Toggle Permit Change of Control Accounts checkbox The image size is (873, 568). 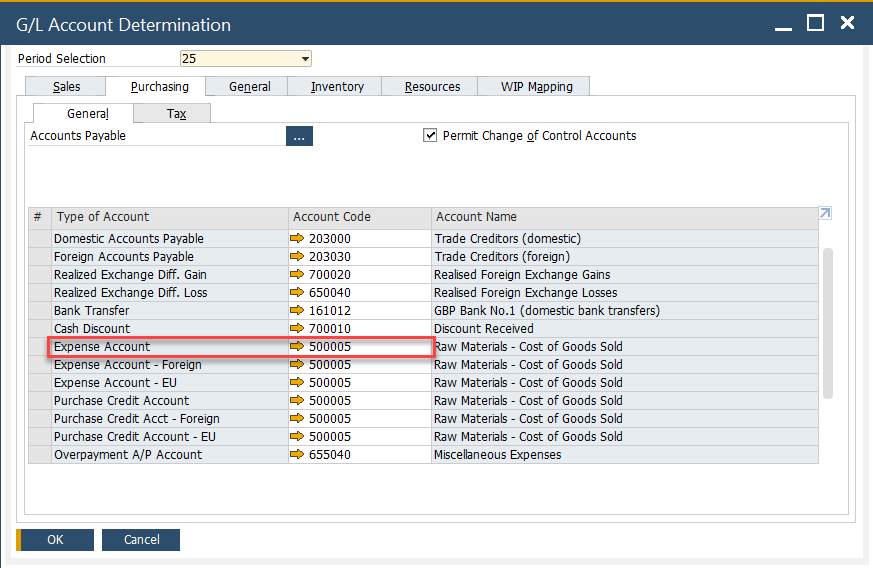[431, 136]
